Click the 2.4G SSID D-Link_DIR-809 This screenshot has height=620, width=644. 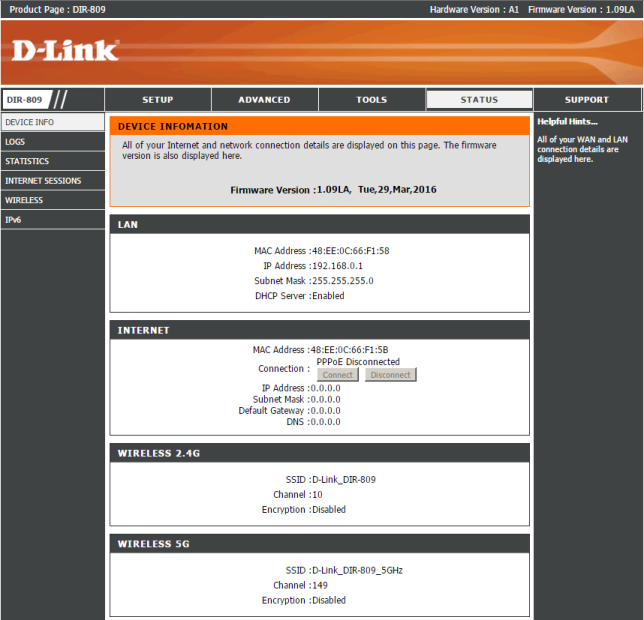click(344, 480)
